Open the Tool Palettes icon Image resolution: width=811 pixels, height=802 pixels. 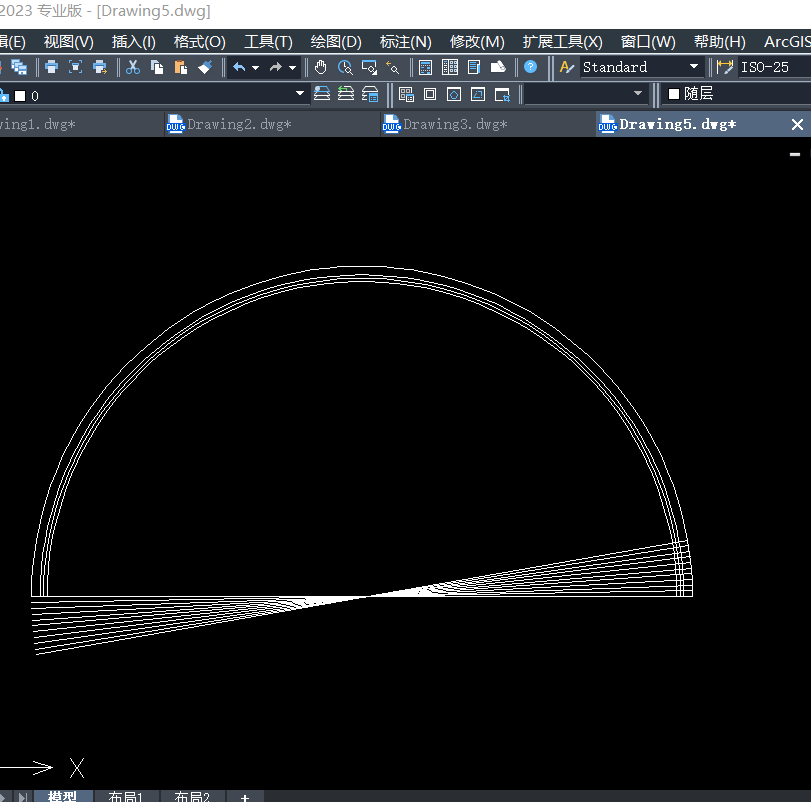pyautogui.click(x=474, y=67)
